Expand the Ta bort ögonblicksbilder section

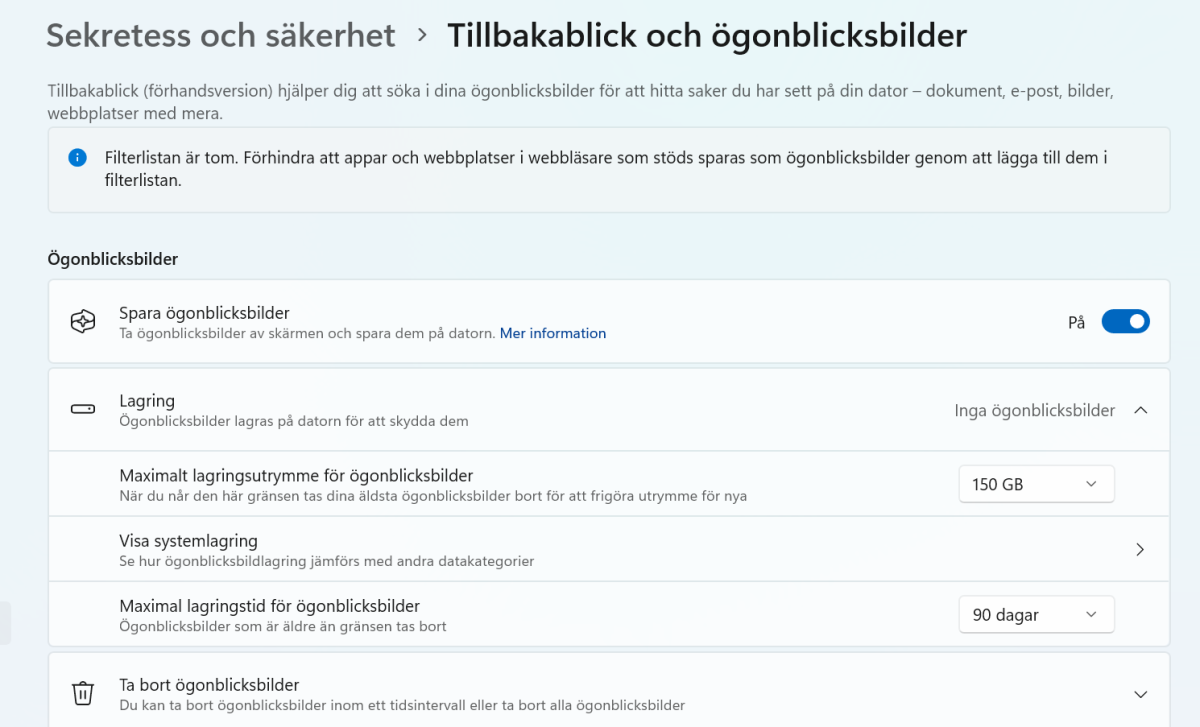click(1140, 694)
